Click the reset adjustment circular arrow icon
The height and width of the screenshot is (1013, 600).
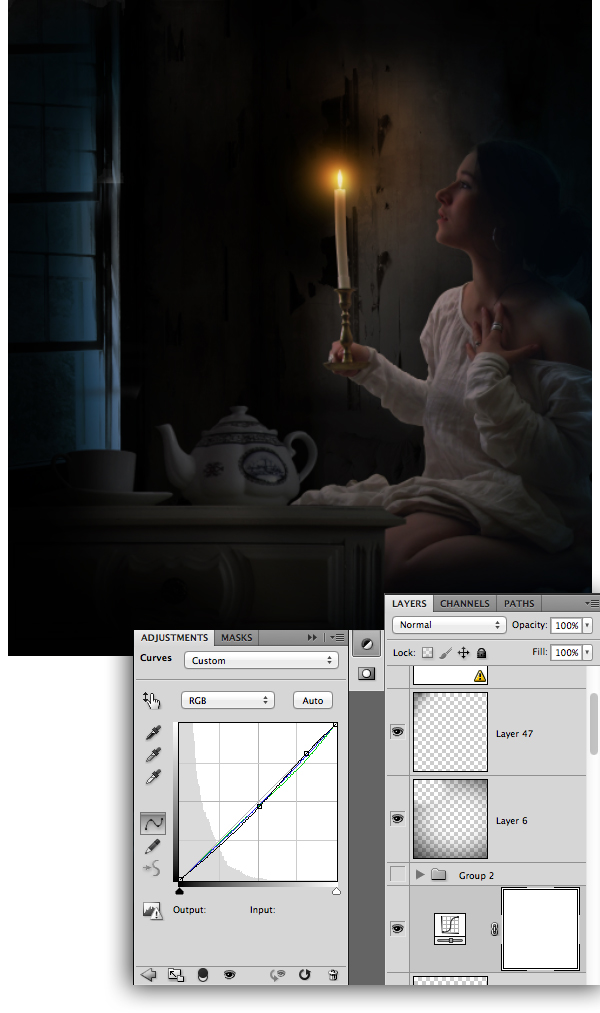pyautogui.click(x=304, y=974)
